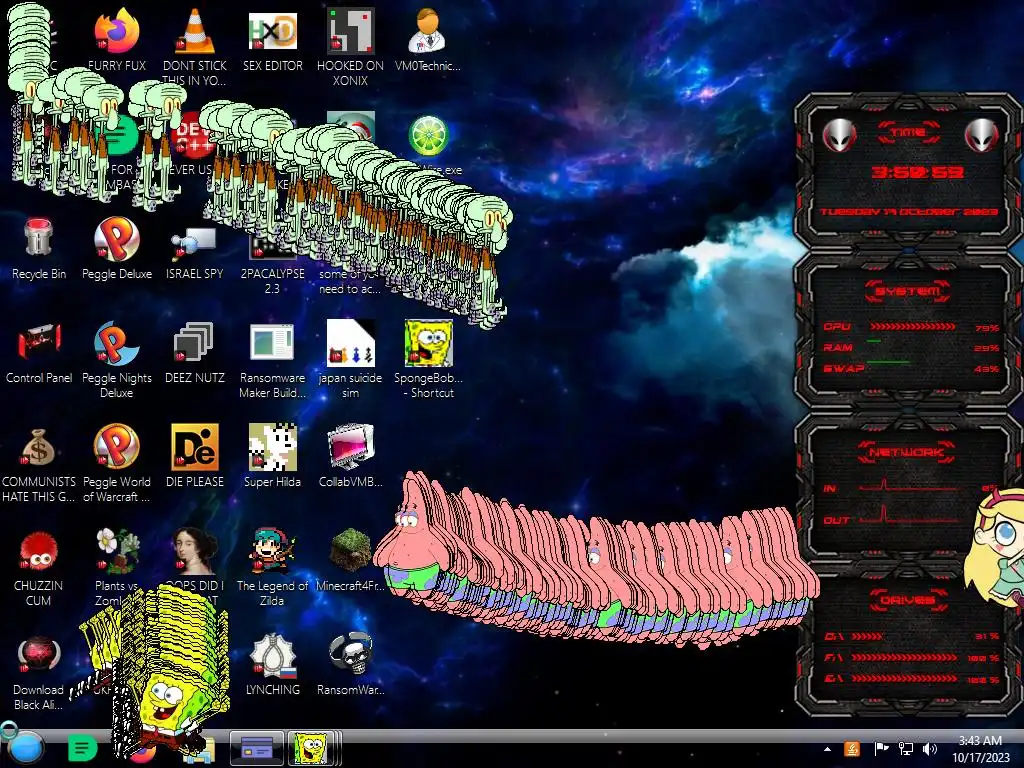1024x768 pixels.
Task: Select the 2PACALYPSE 2.3 icon label
Action: 272,281
